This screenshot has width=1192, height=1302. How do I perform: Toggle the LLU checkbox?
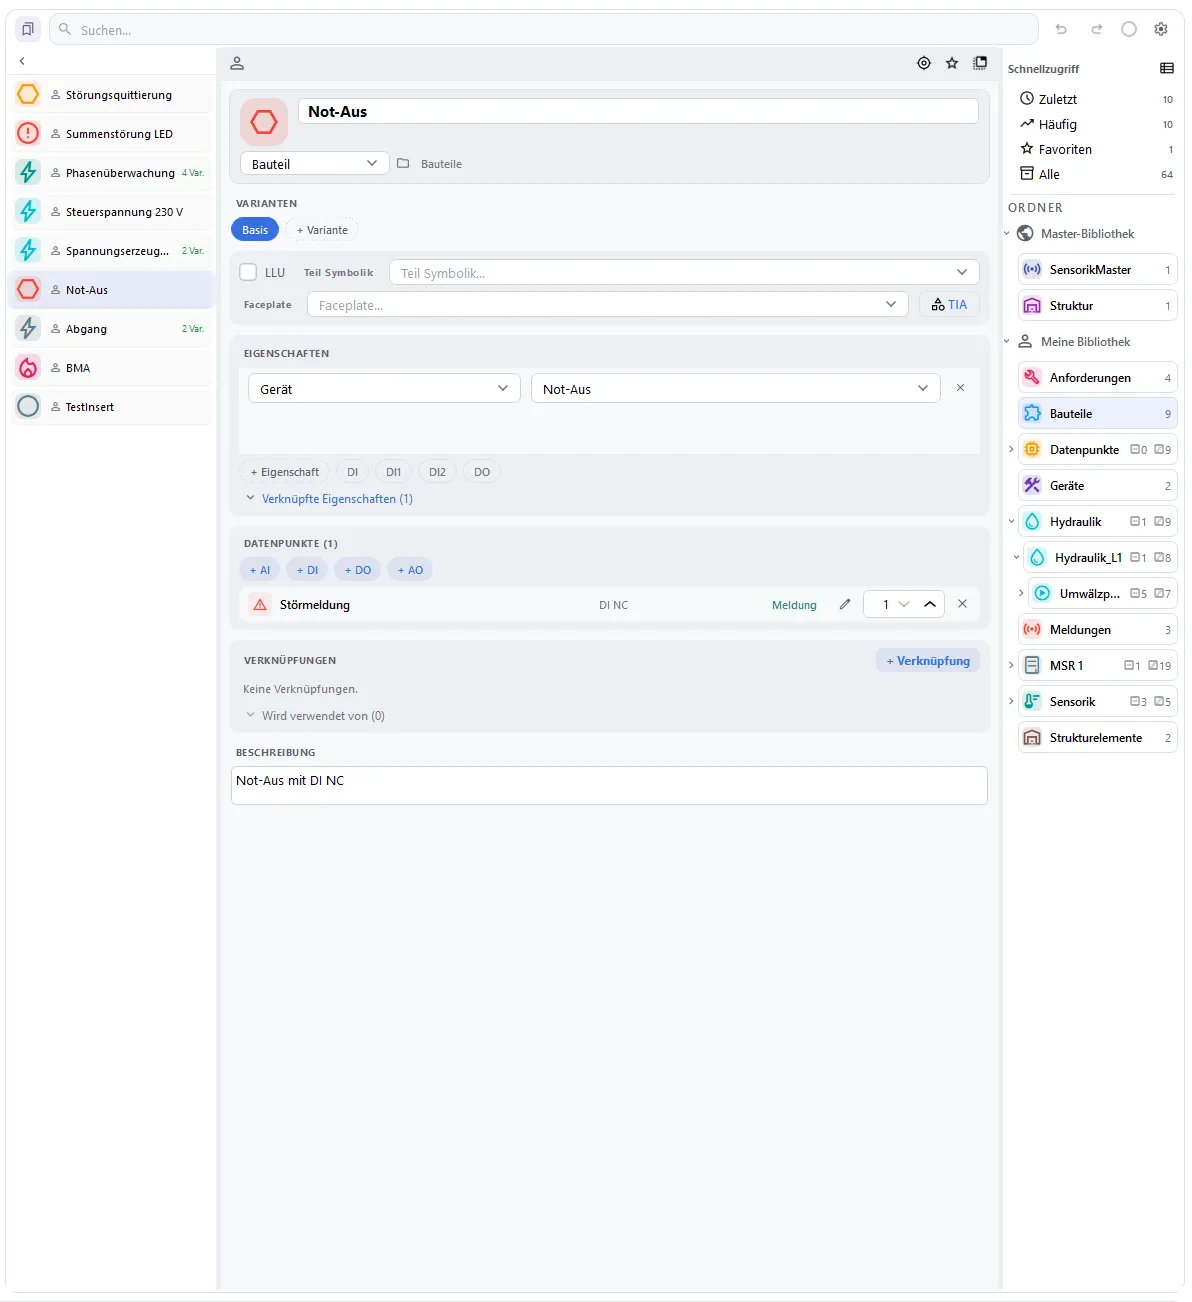point(248,272)
